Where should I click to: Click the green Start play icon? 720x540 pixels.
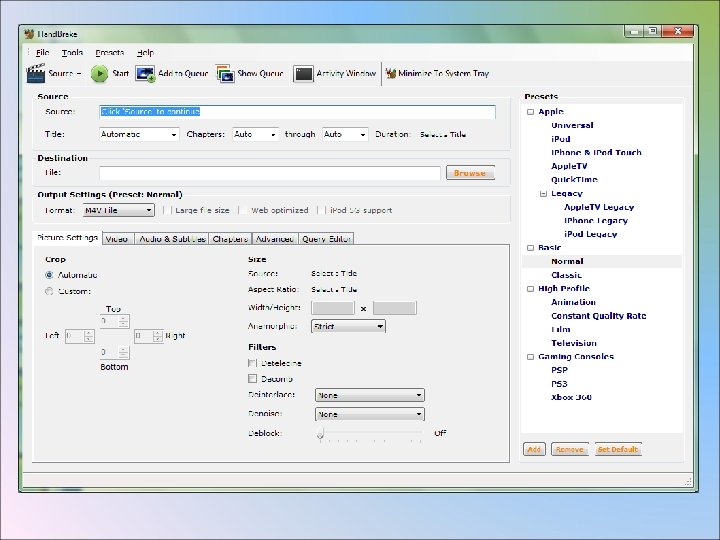coord(99,73)
